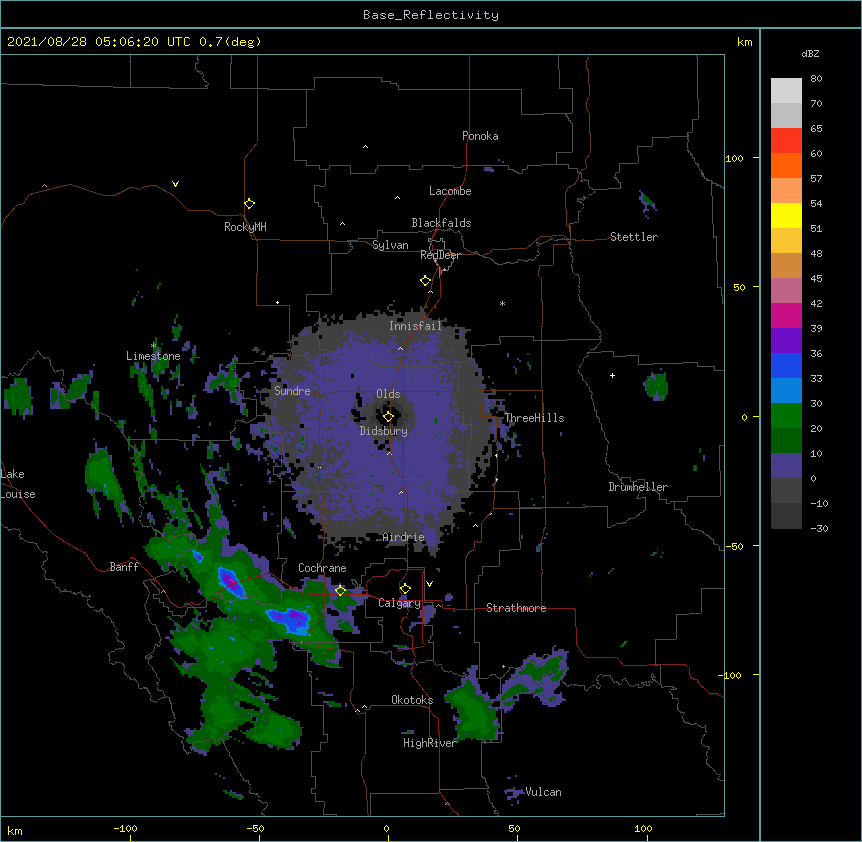Click the km unit label beside the timestamp bar
862x842 pixels.
pyautogui.click(x=745, y=42)
